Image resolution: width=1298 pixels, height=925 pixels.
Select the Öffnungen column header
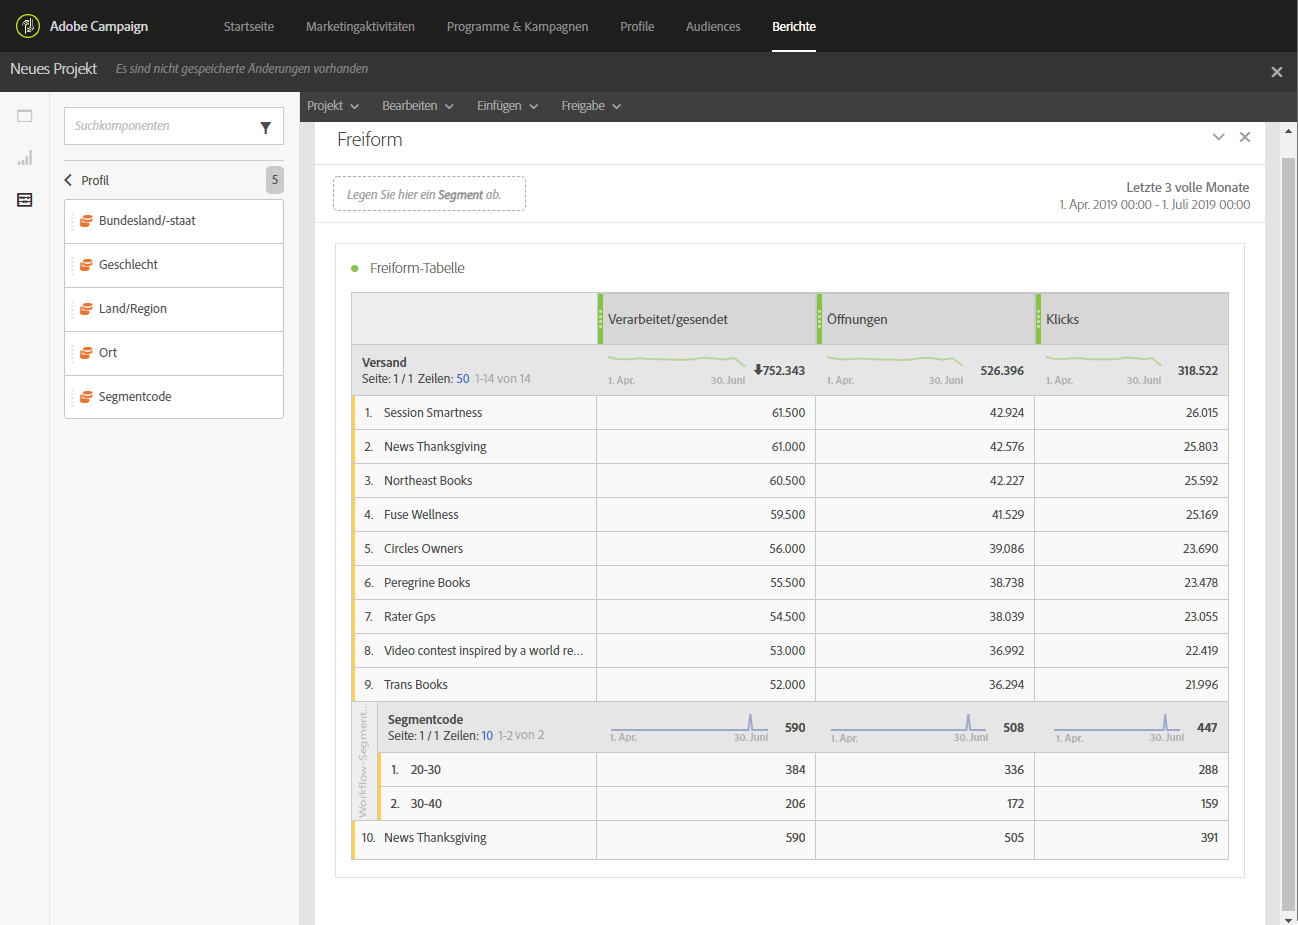[x=926, y=319]
